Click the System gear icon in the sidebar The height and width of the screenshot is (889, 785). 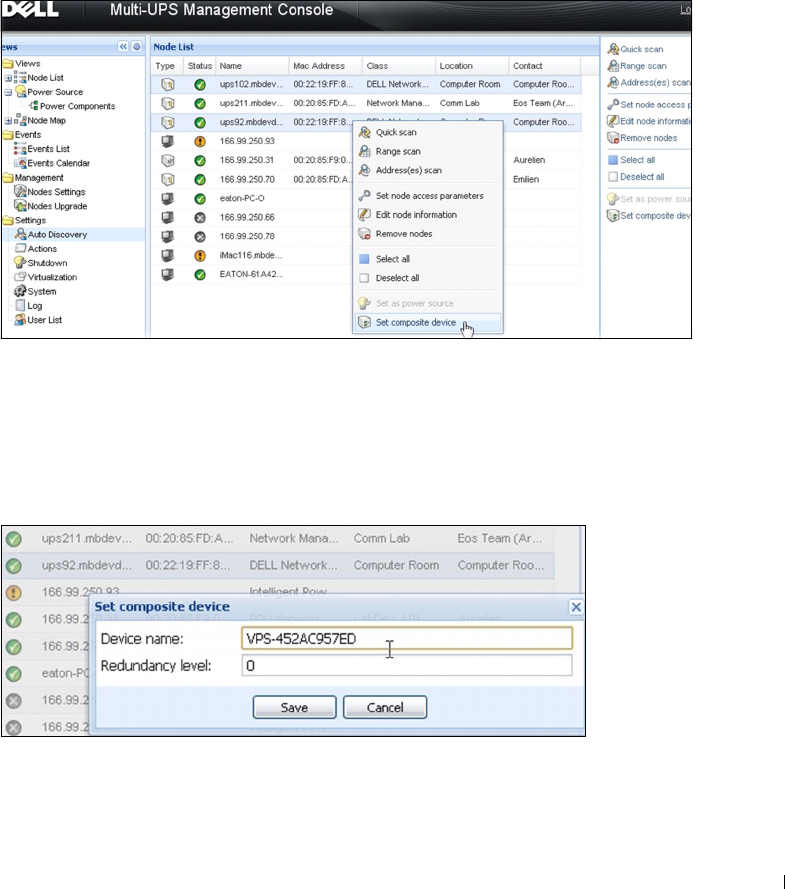(x=20, y=291)
